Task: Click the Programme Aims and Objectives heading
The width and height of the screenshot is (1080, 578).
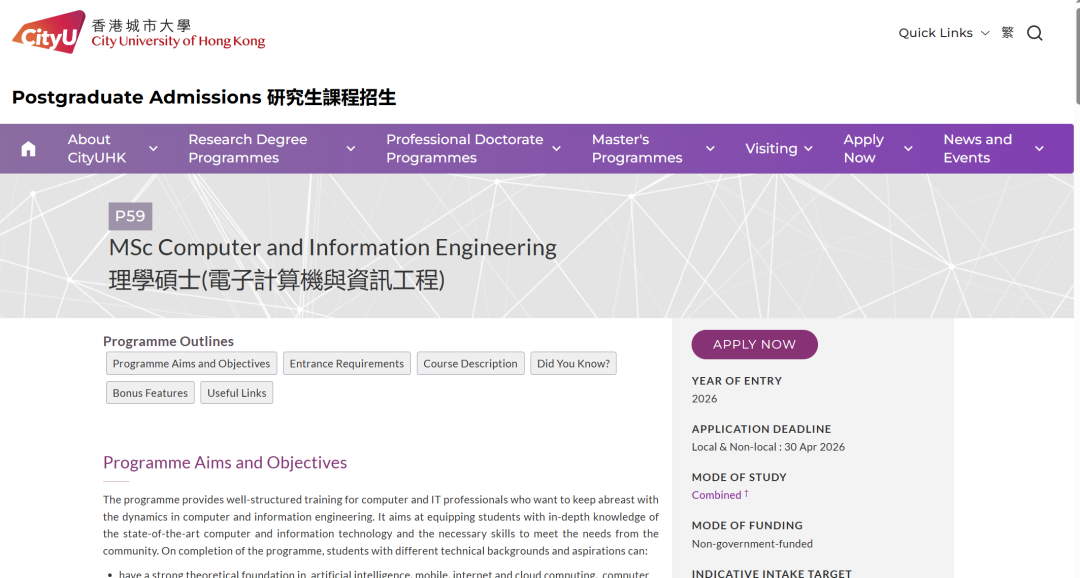Action: 225,462
